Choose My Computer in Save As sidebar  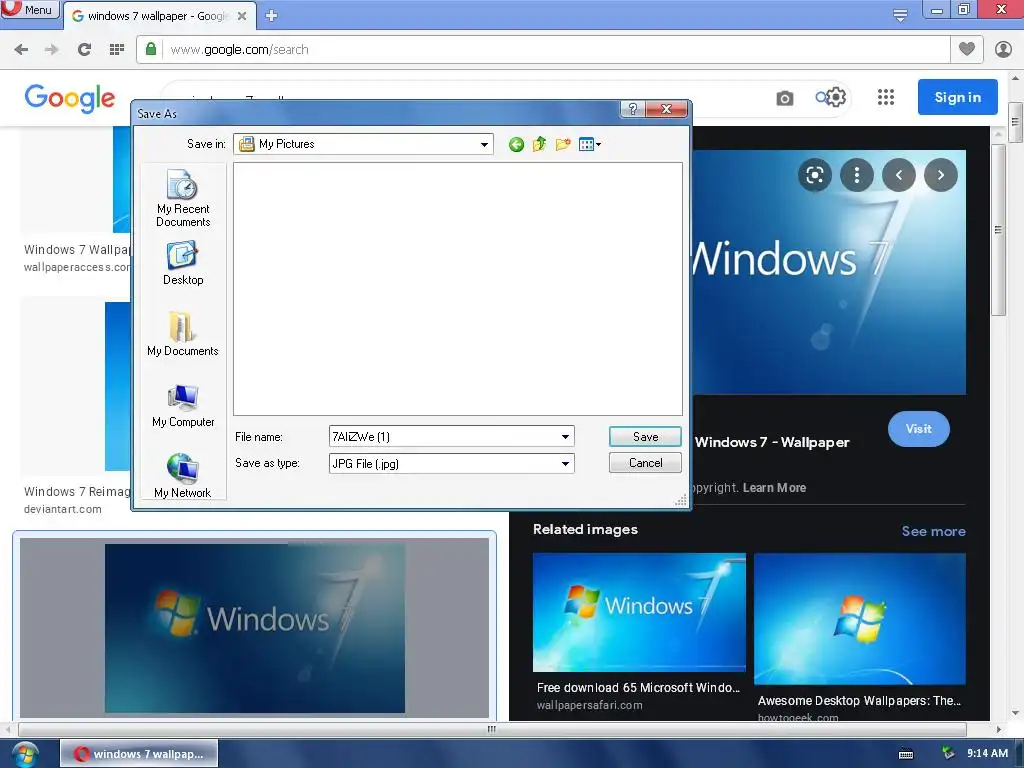click(x=183, y=406)
